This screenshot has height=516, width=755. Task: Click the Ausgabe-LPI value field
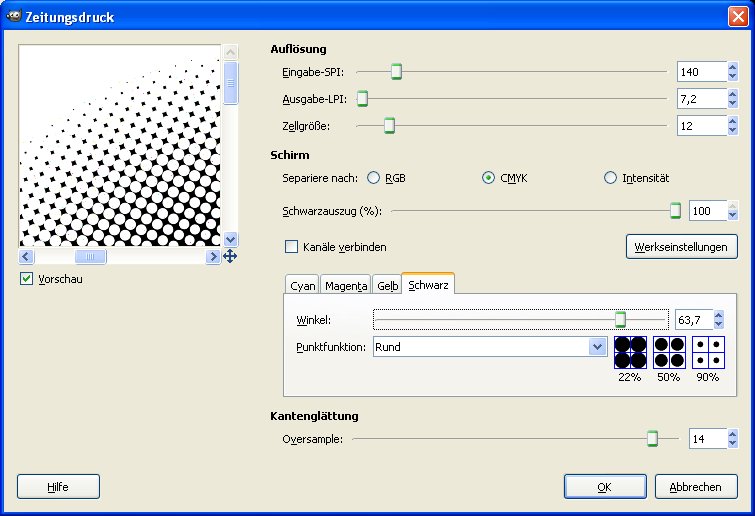(702, 99)
